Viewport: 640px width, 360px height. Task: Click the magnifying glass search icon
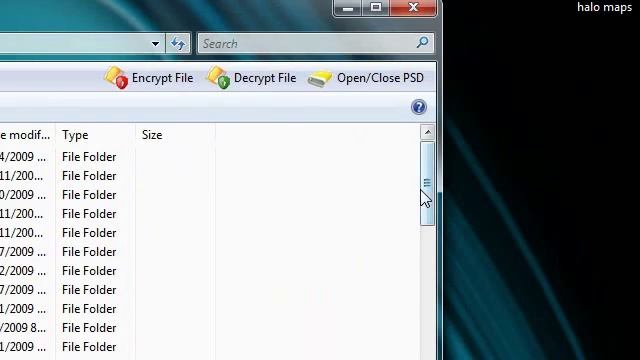(422, 42)
